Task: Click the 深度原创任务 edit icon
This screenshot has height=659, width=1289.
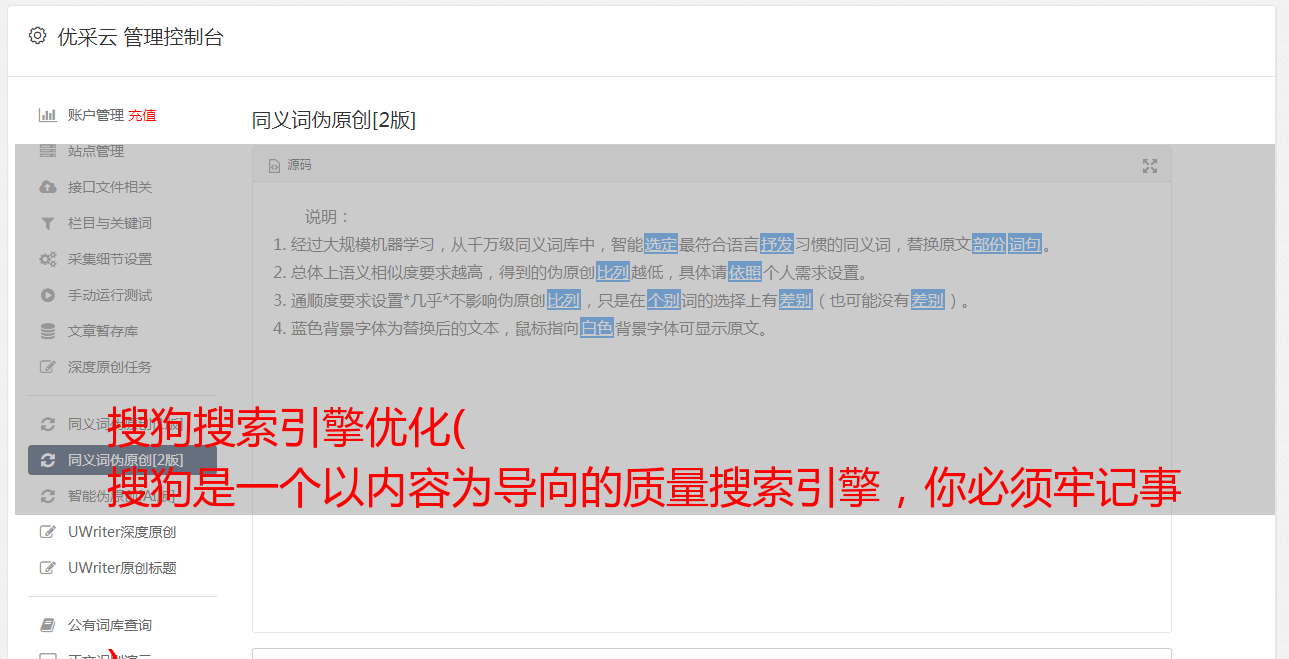Action: (47, 367)
